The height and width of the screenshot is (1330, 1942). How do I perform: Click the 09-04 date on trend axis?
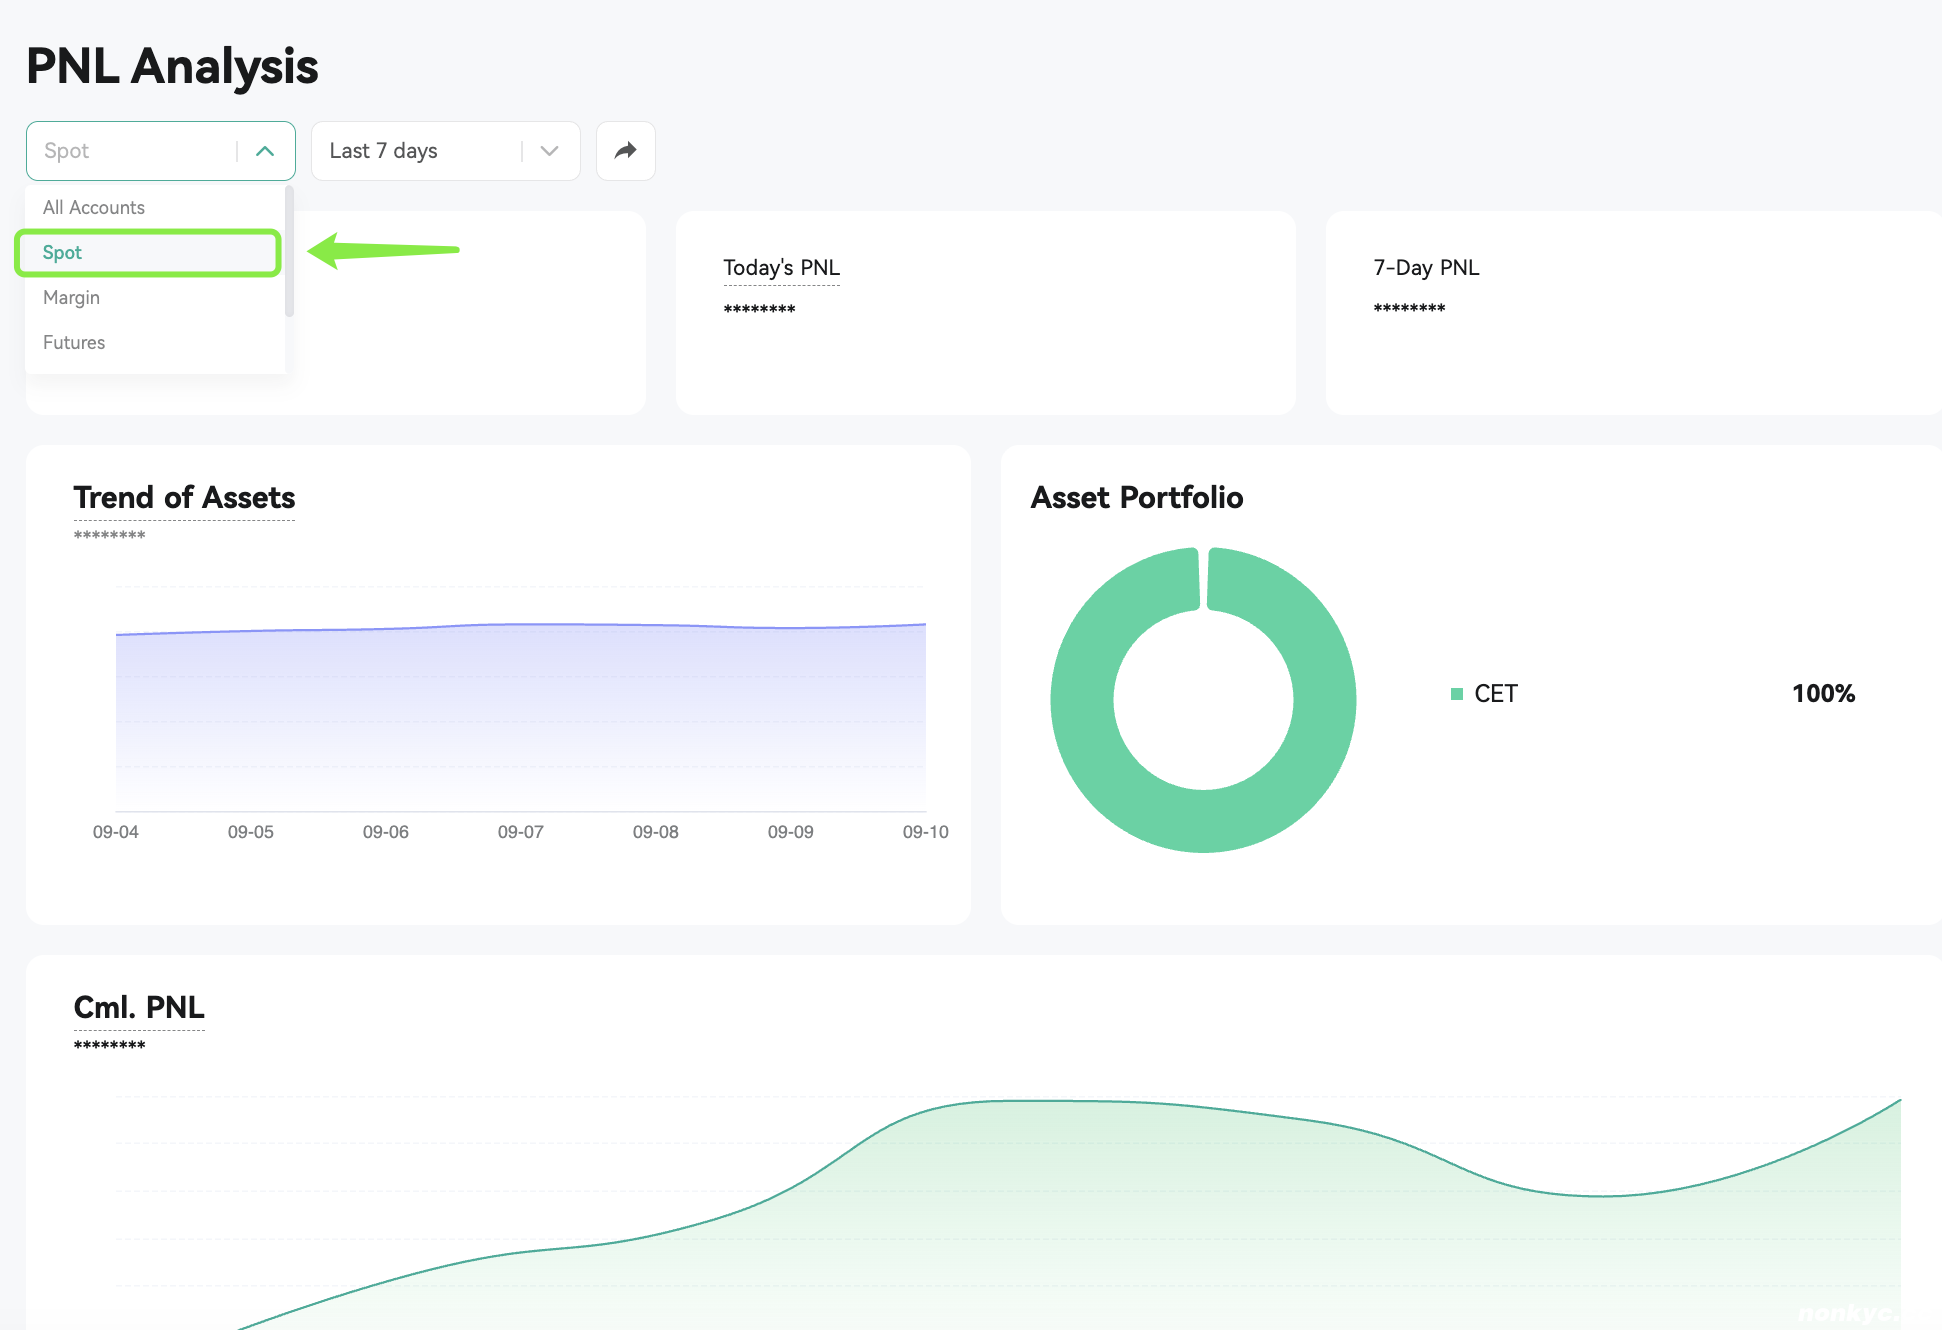point(115,832)
